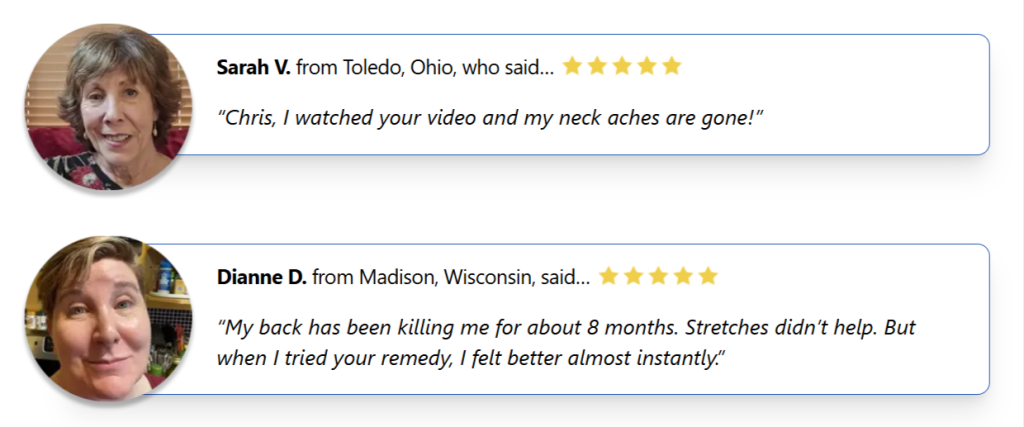This screenshot has width=1024, height=427.
Task: Open Sarah V.'s profile photo
Action: 104,107
